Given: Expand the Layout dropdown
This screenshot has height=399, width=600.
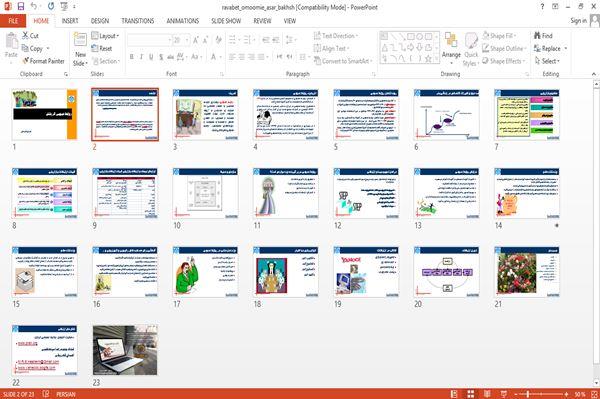Looking at the screenshot, I should tap(105, 36).
